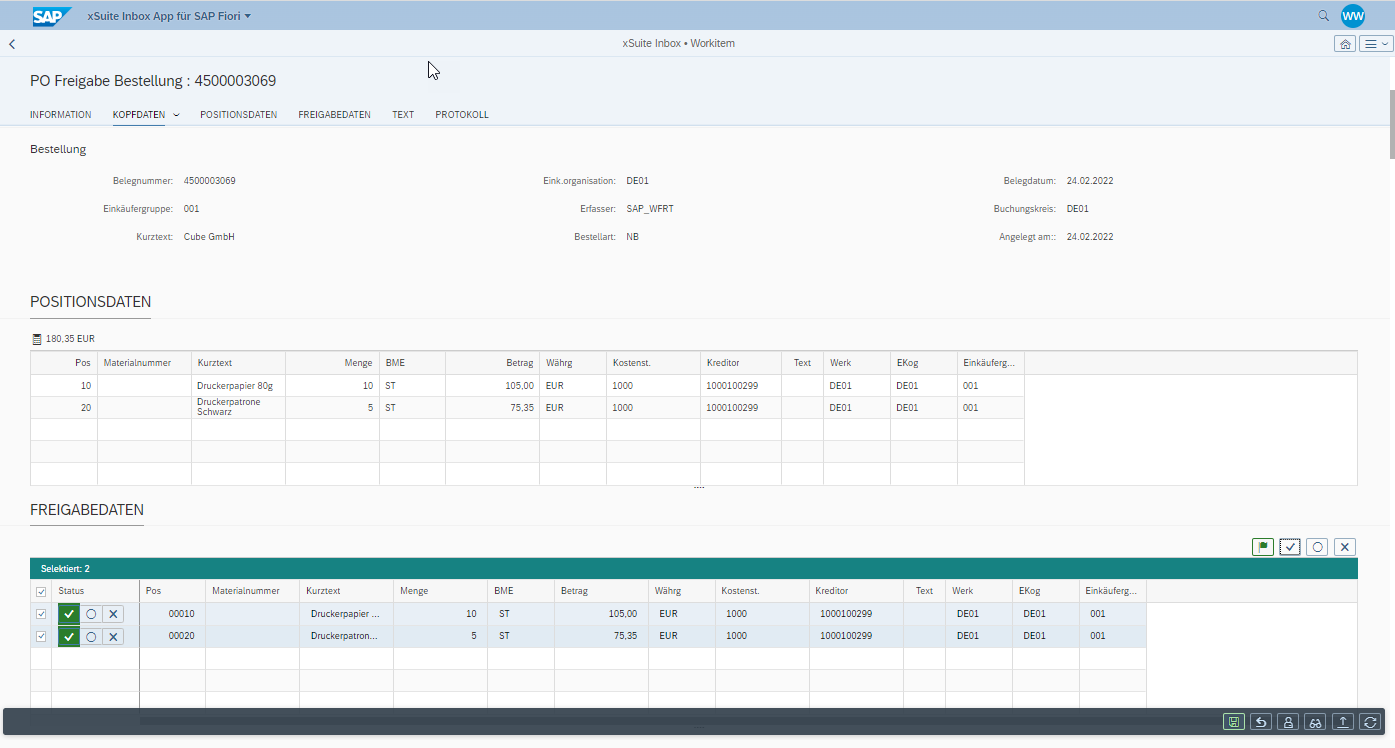Toggle the checkbox for row 00010
Viewport: 1395px width, 748px height.
[41, 614]
